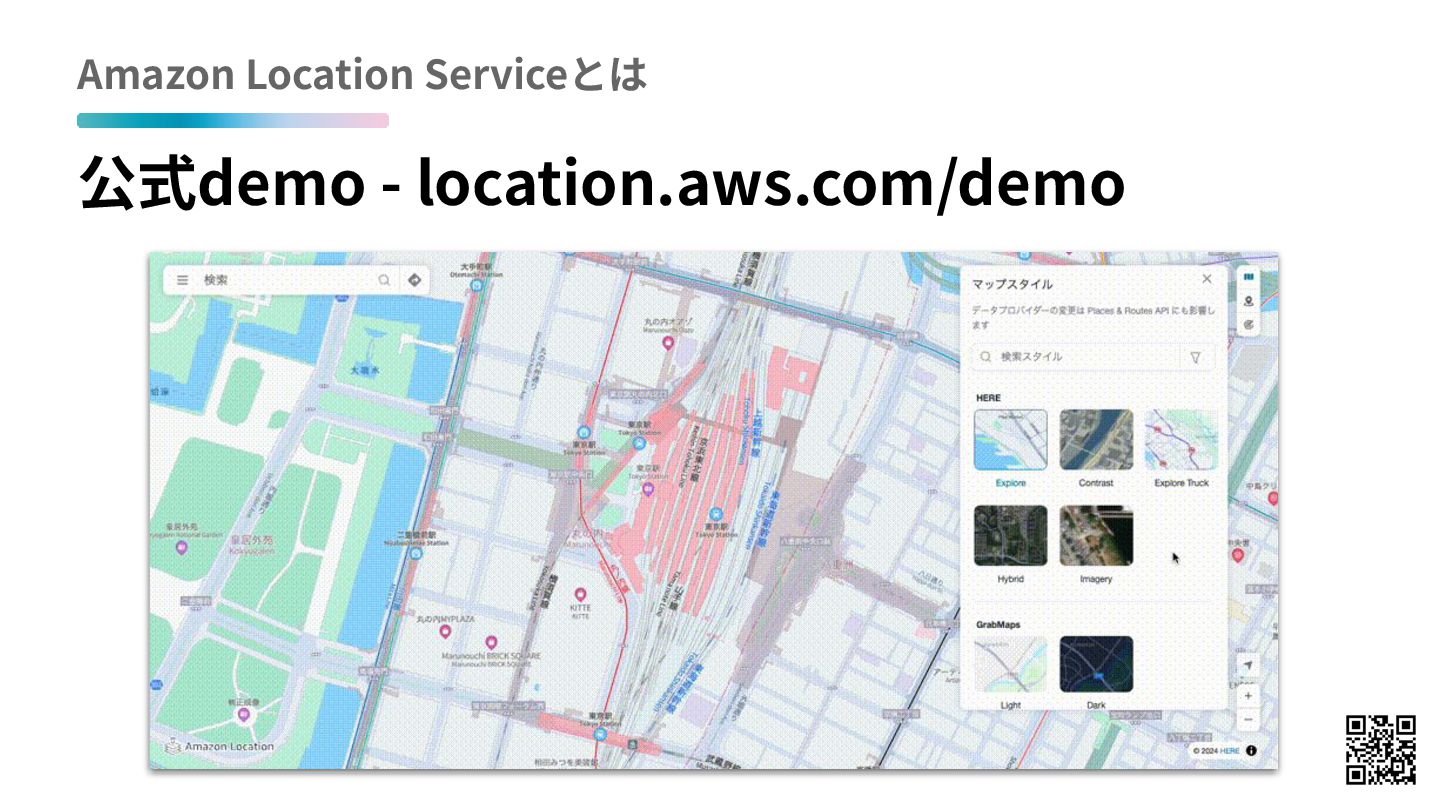Select the Imagery map style thumbnail

[x=1096, y=536]
